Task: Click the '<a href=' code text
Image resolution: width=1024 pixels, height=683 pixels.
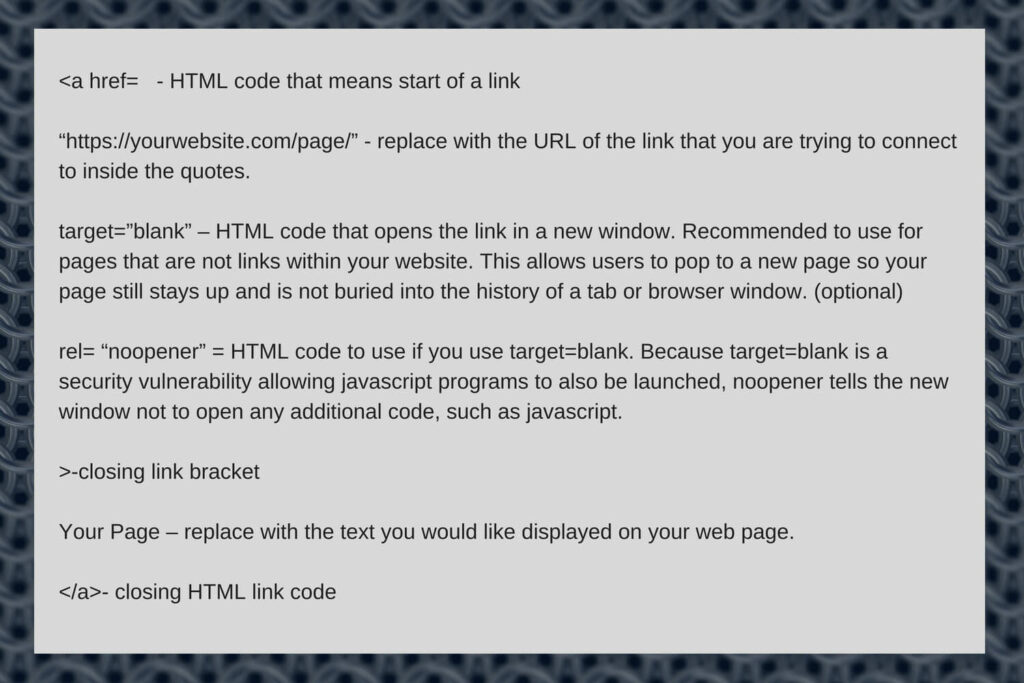Action: pos(99,81)
